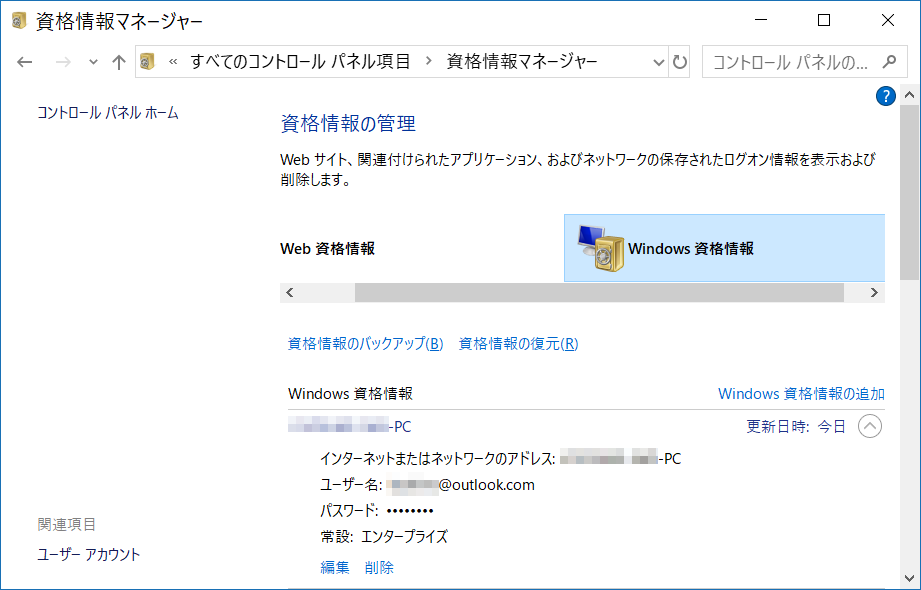Click the @outlook.com user name value
921x590 pixels.
(x=460, y=485)
